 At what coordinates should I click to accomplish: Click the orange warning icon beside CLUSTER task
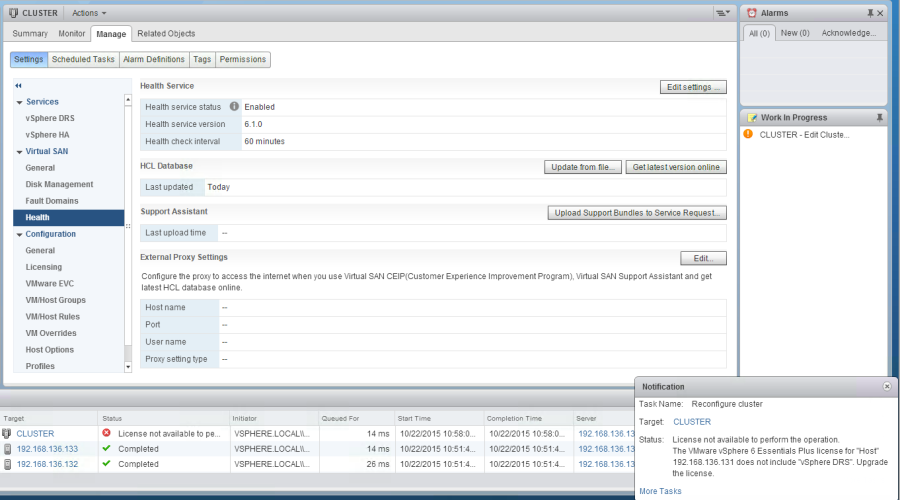click(748, 134)
